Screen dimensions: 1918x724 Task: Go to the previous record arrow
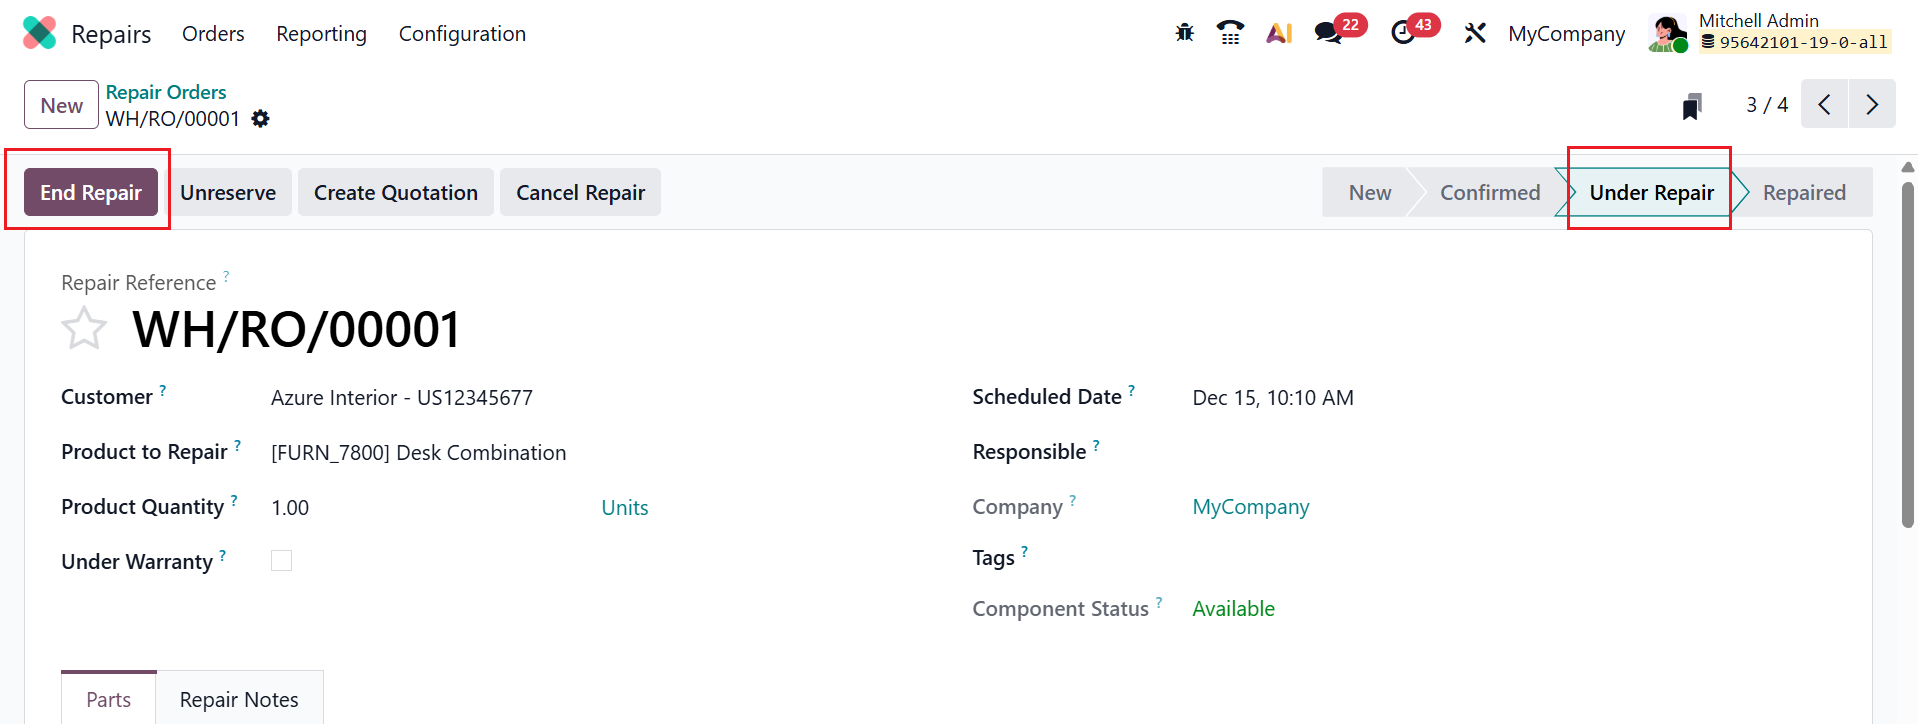pos(1824,104)
